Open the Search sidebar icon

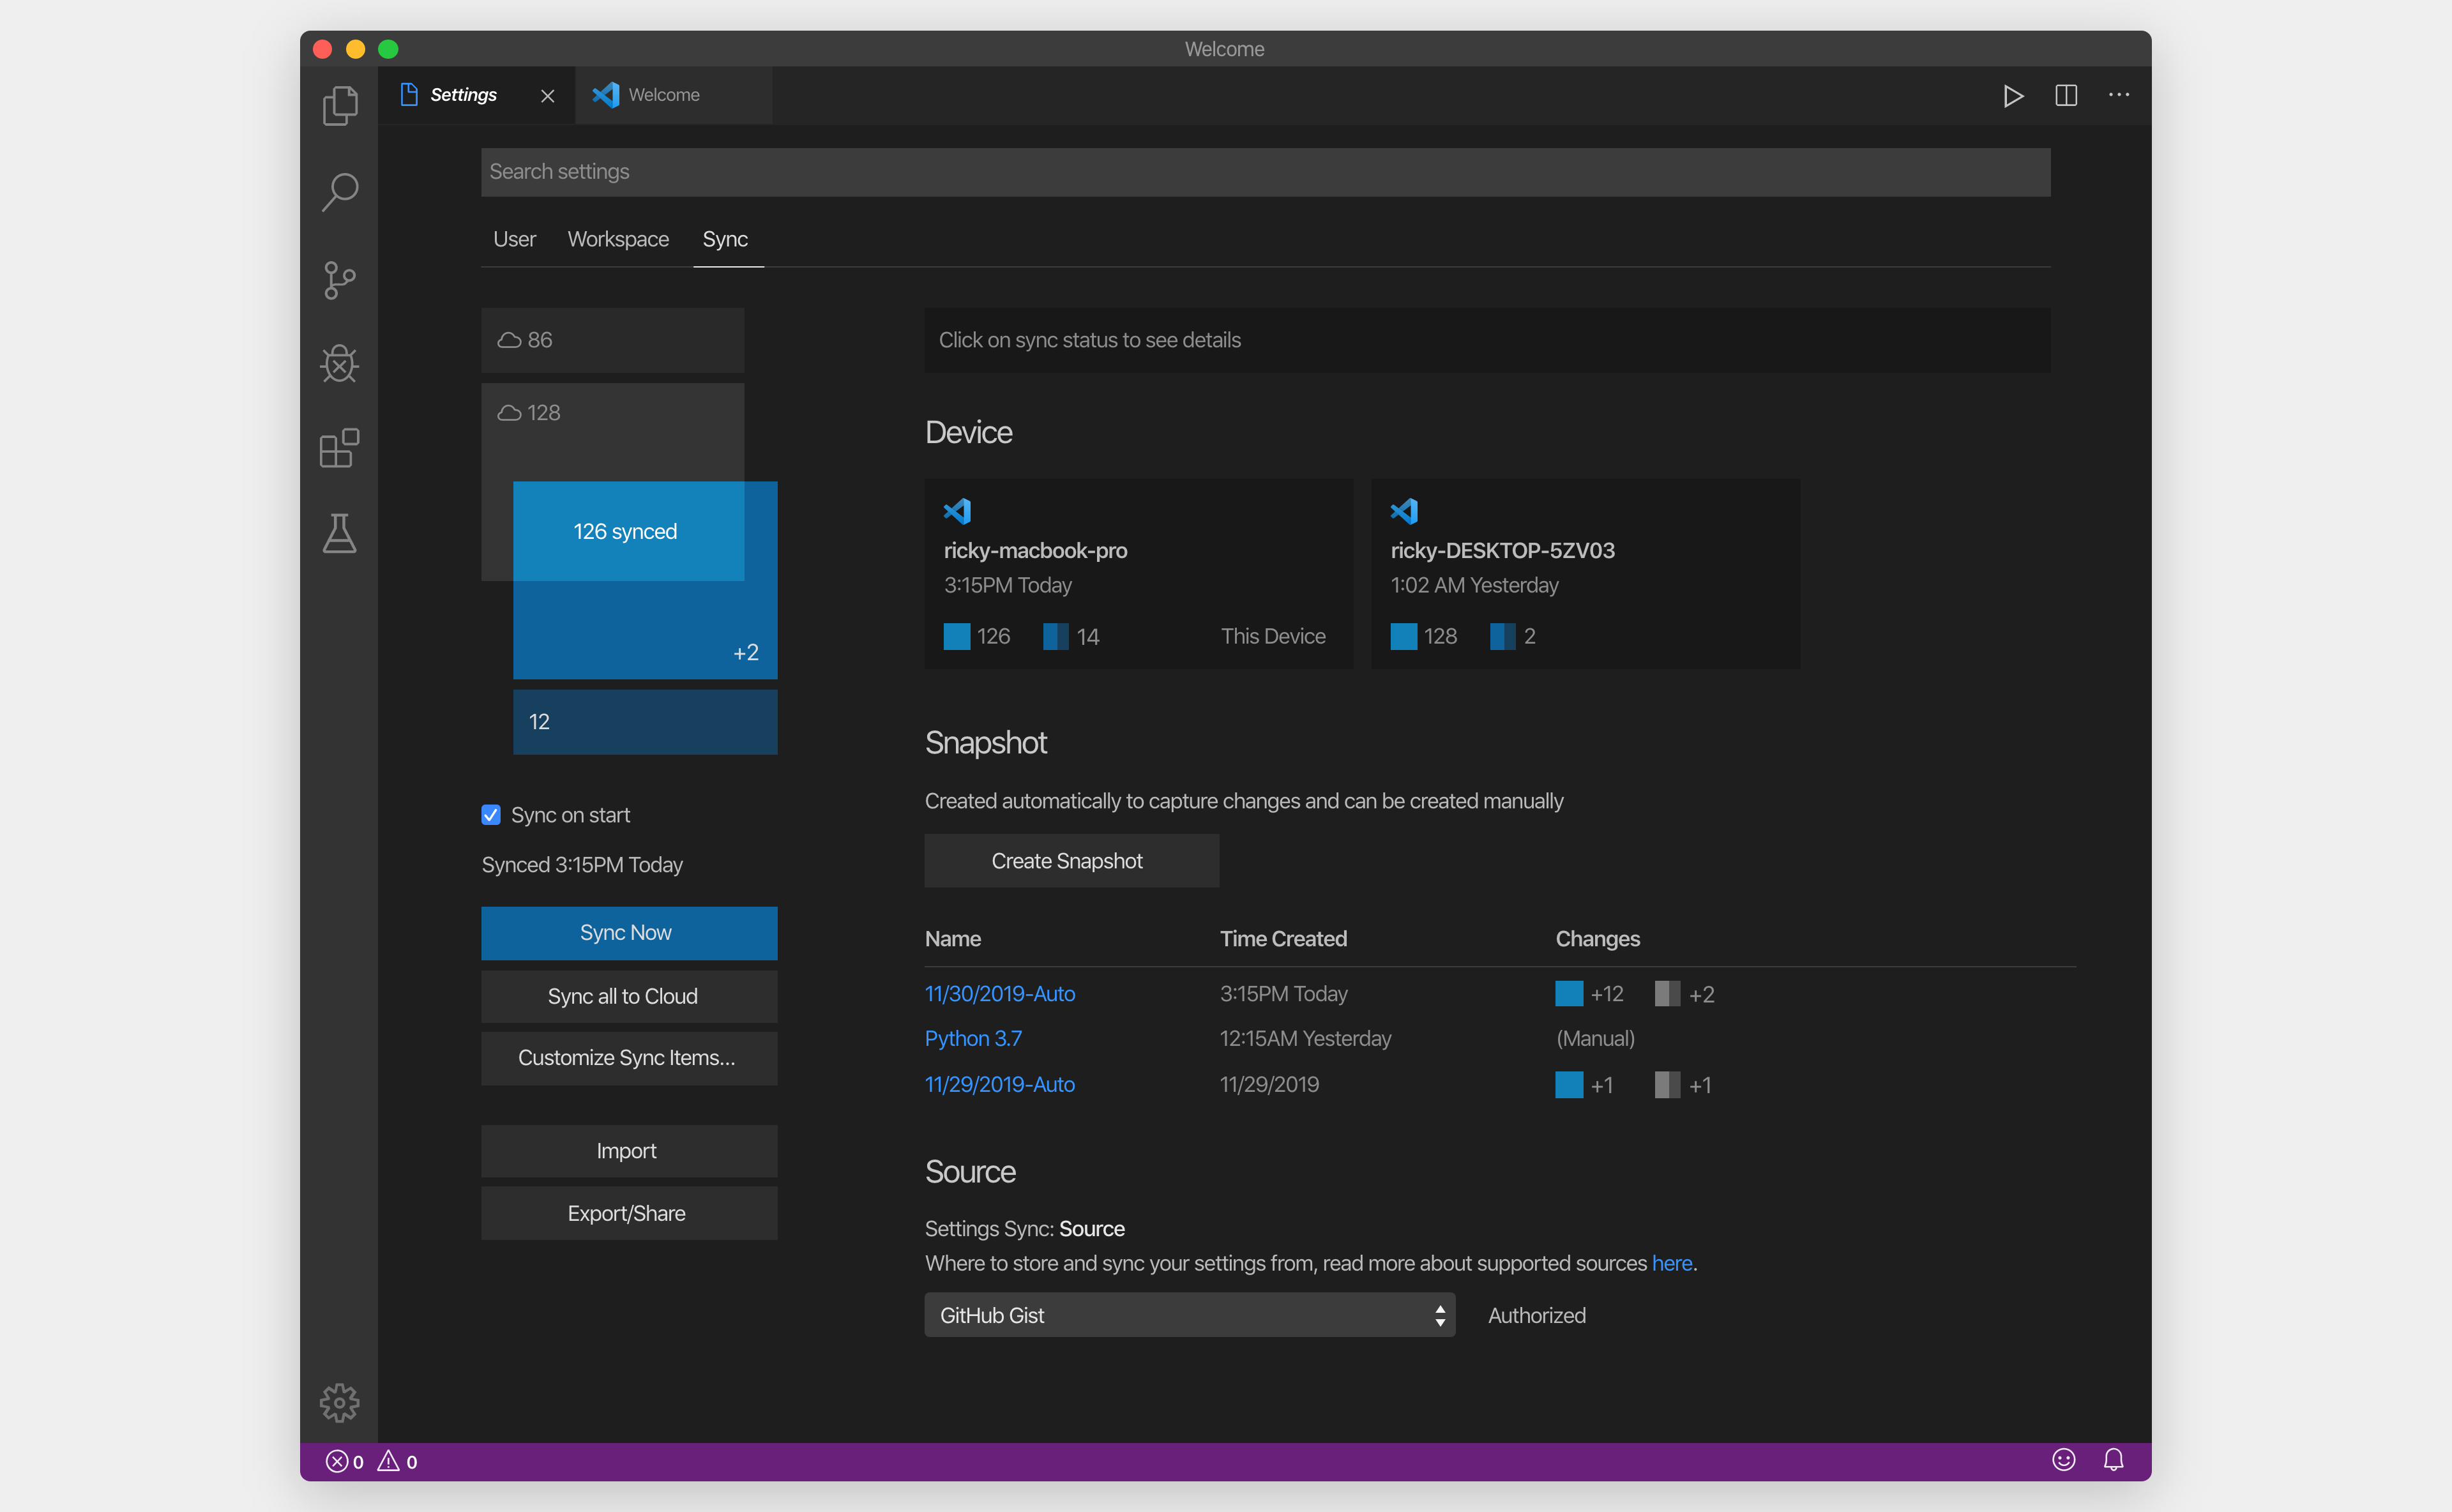(x=340, y=192)
